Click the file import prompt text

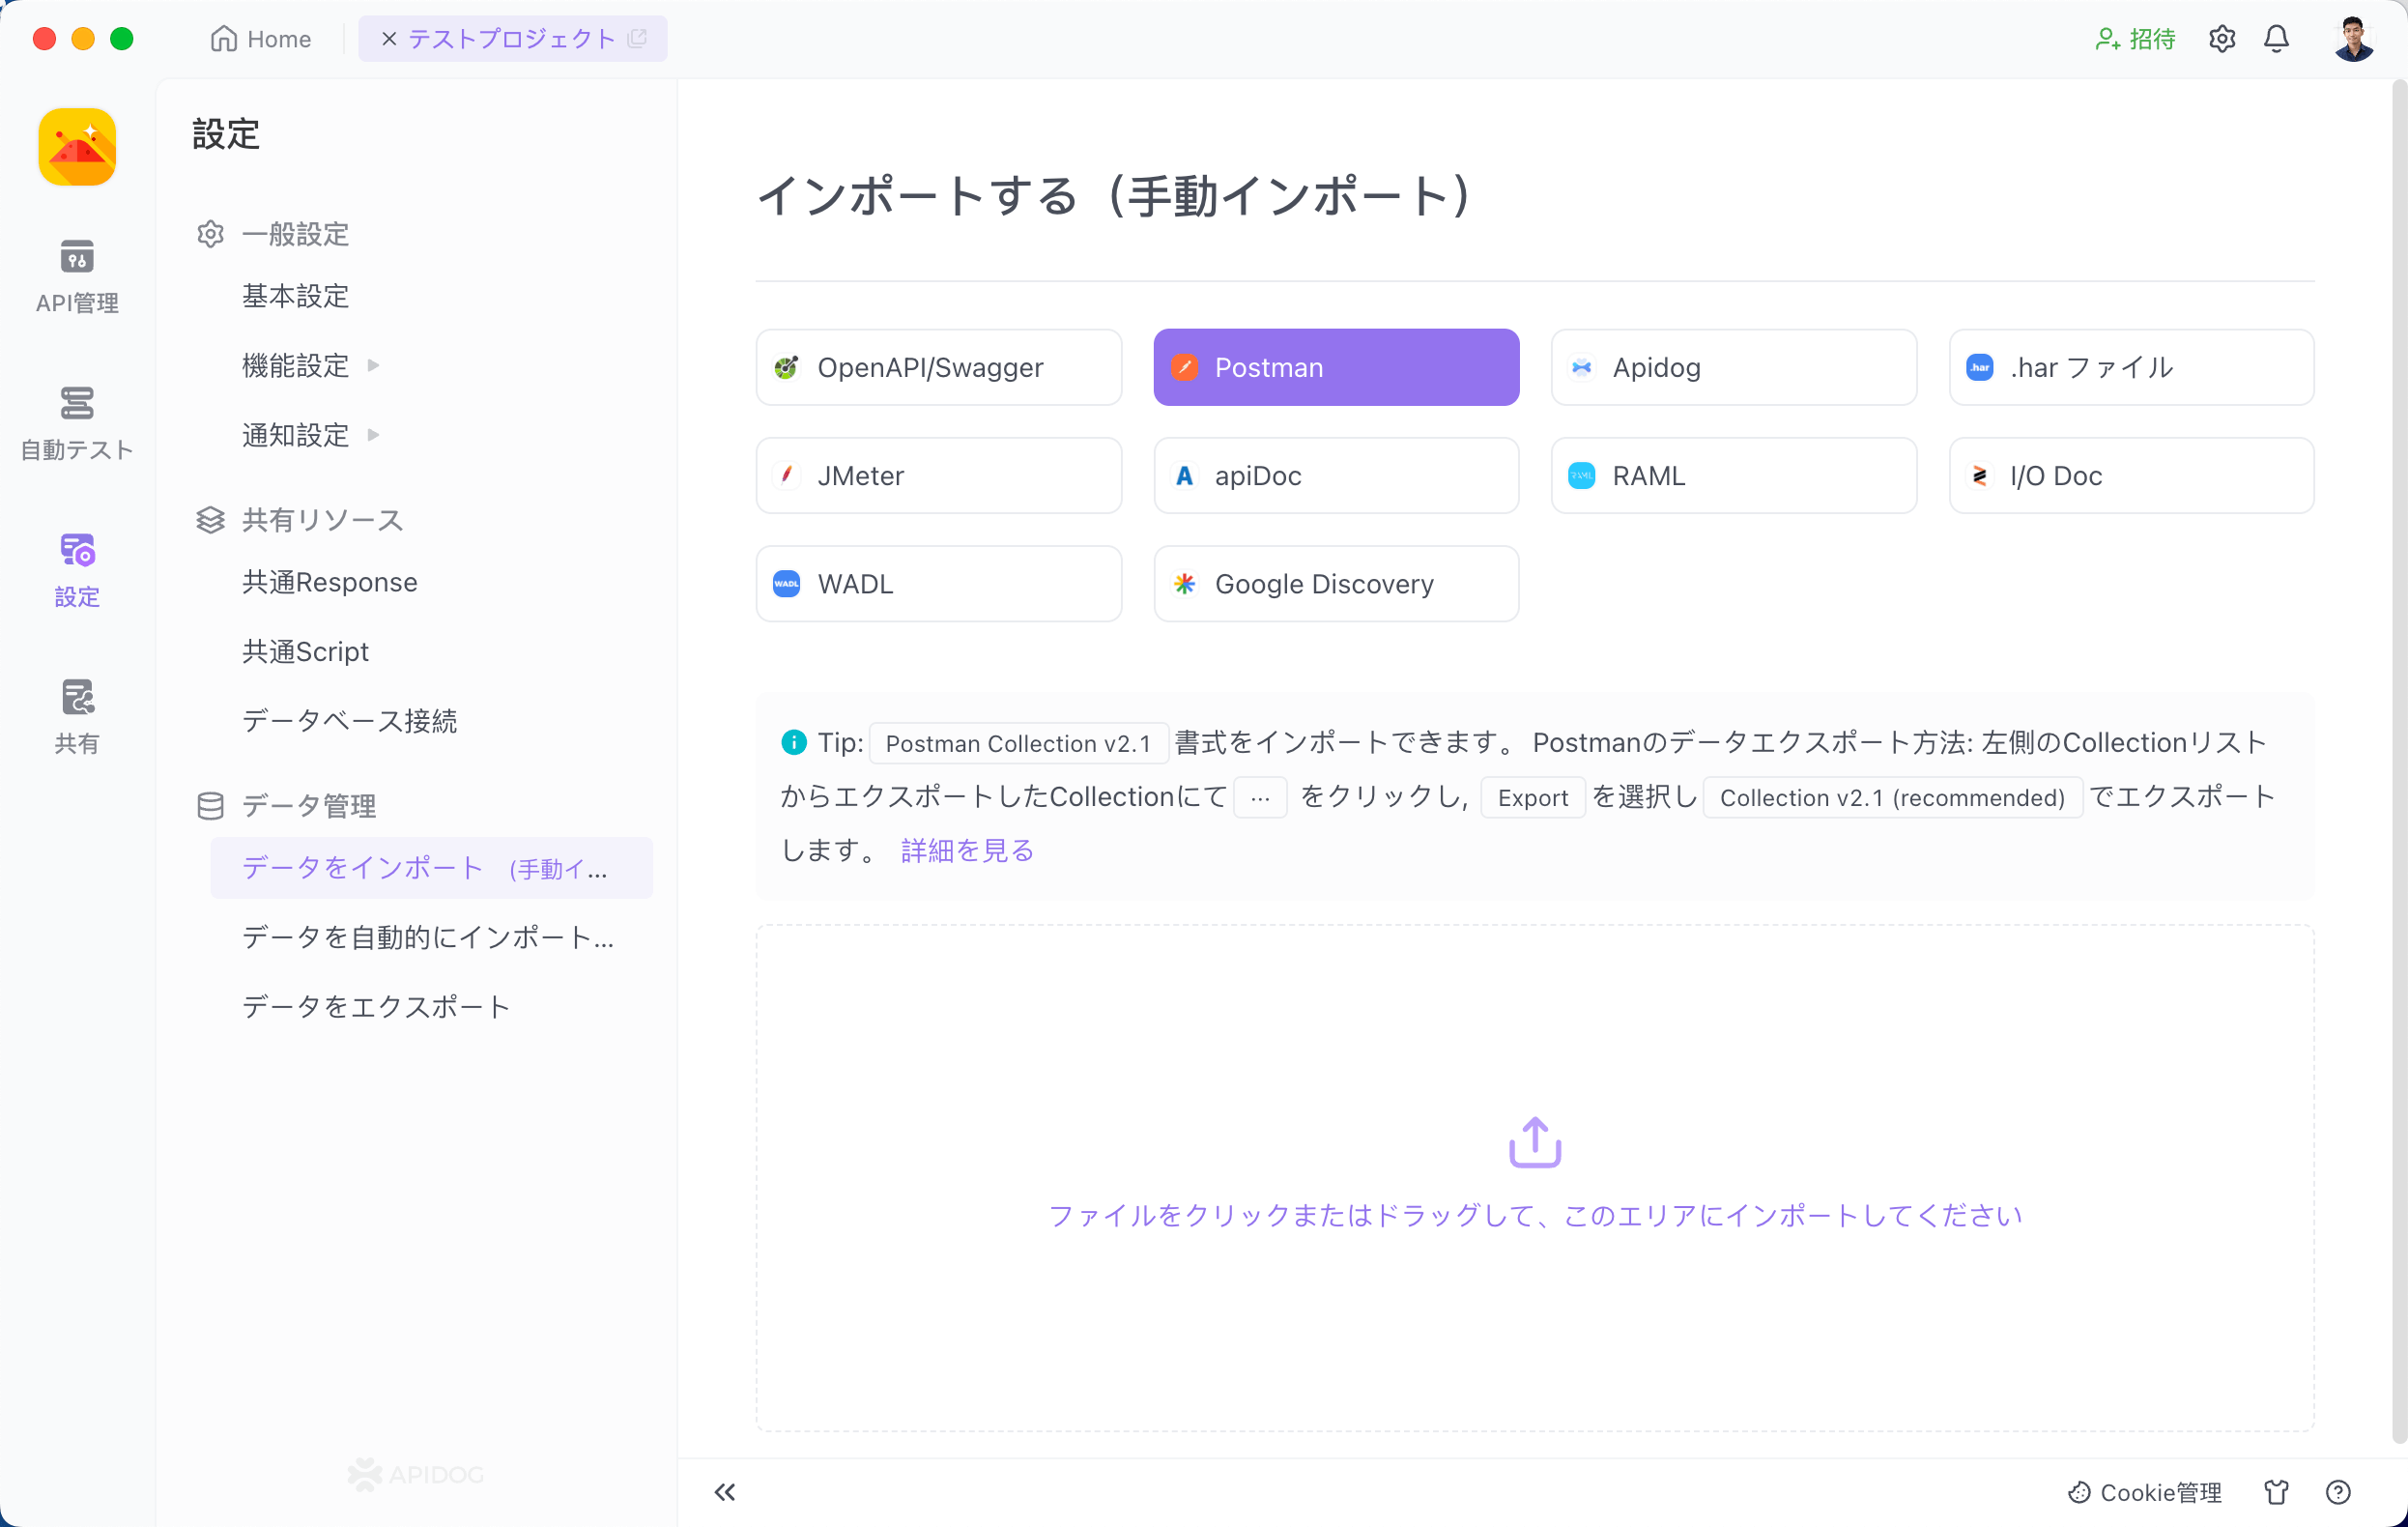(x=1534, y=1215)
